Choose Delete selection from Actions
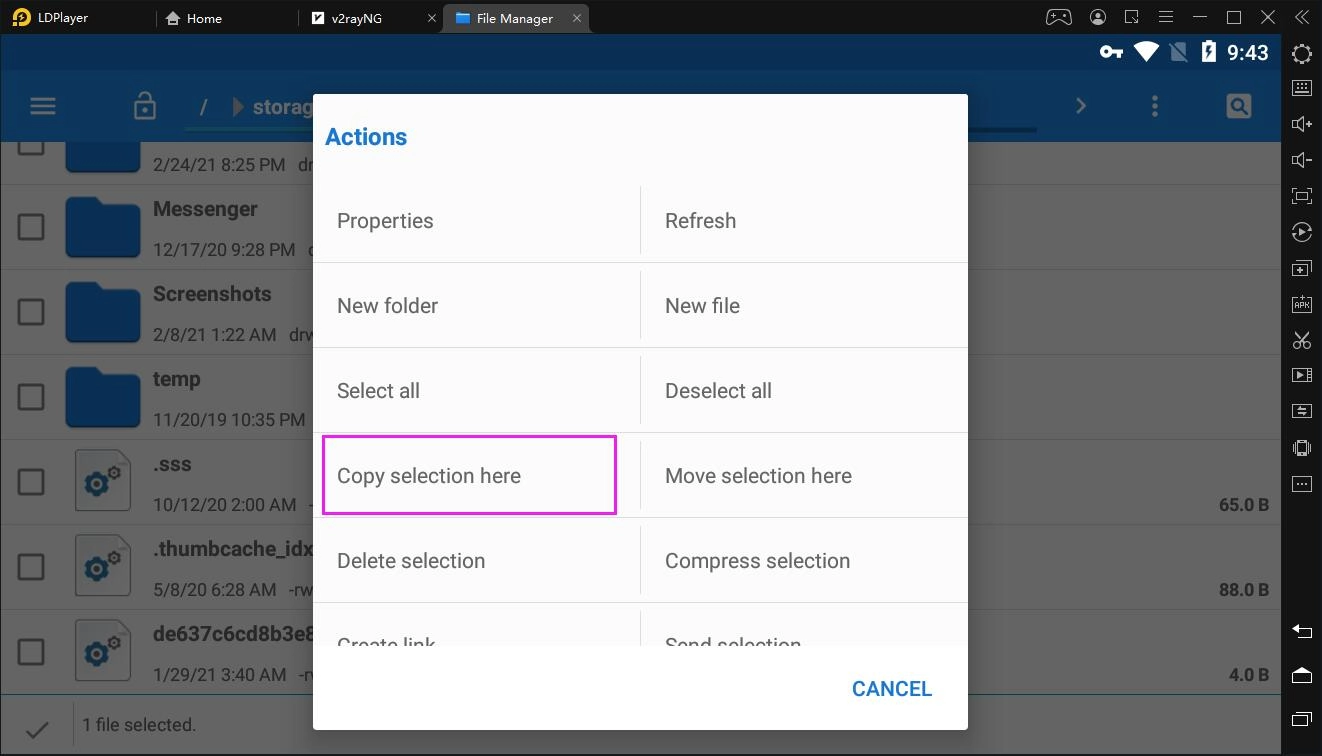This screenshot has width=1322, height=756. coord(411,560)
